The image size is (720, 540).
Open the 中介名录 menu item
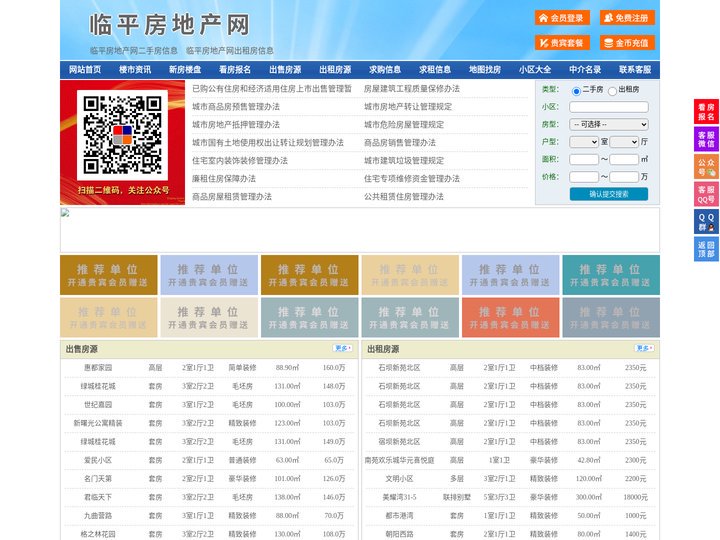585,70
